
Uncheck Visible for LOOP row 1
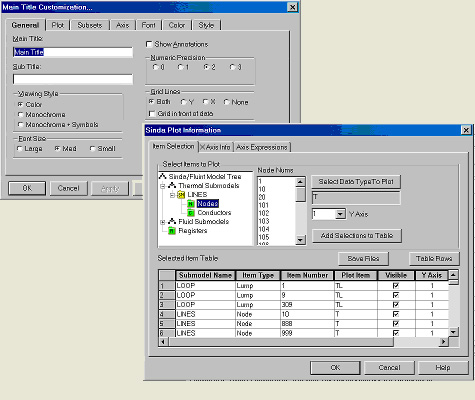tap(396, 286)
